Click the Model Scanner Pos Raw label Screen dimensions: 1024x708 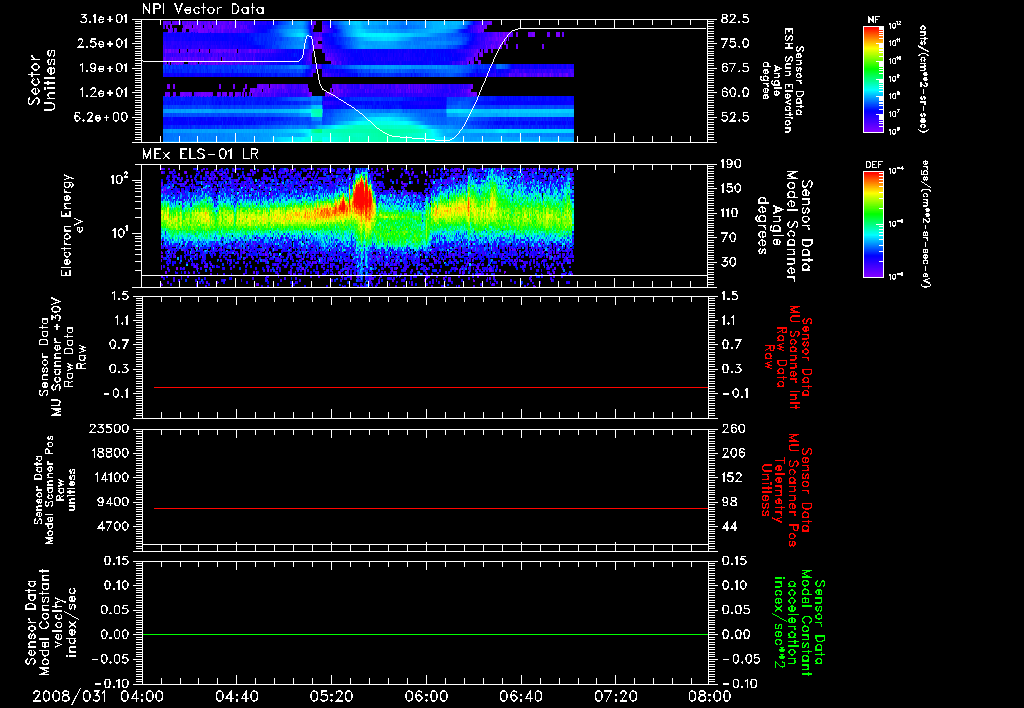pos(55,490)
